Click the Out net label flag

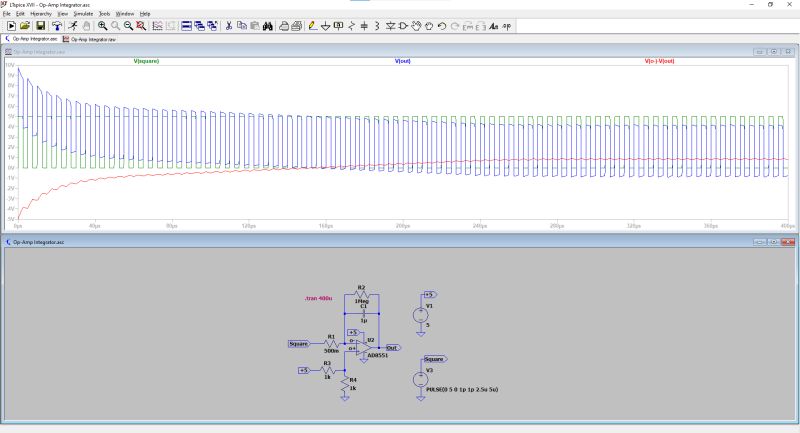[x=393, y=348]
